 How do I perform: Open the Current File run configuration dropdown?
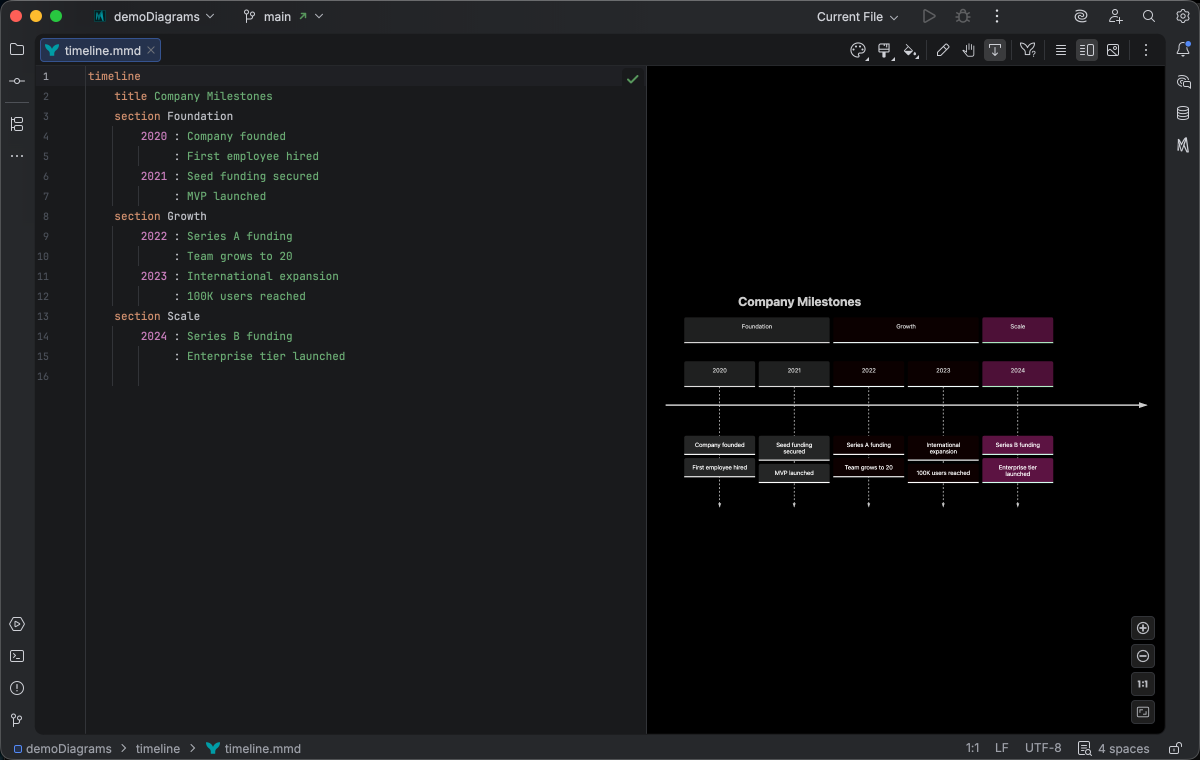click(857, 16)
